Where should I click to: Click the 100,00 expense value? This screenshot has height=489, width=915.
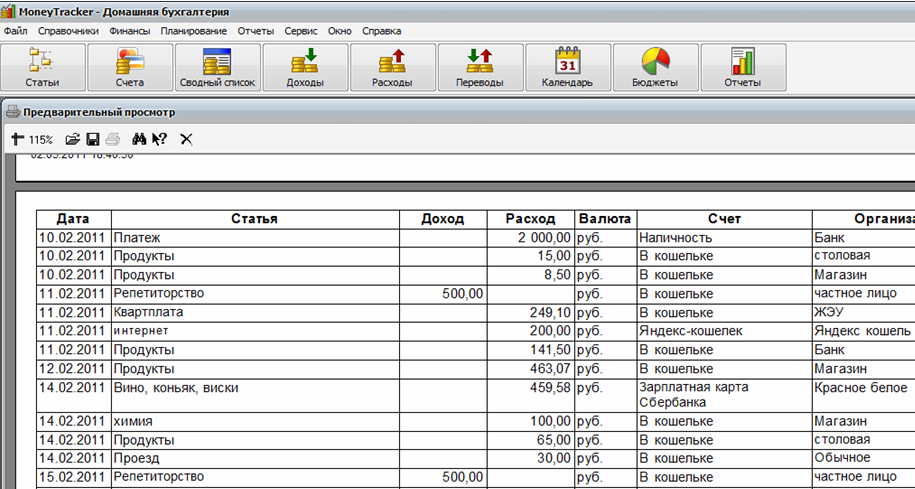pyautogui.click(x=550, y=421)
